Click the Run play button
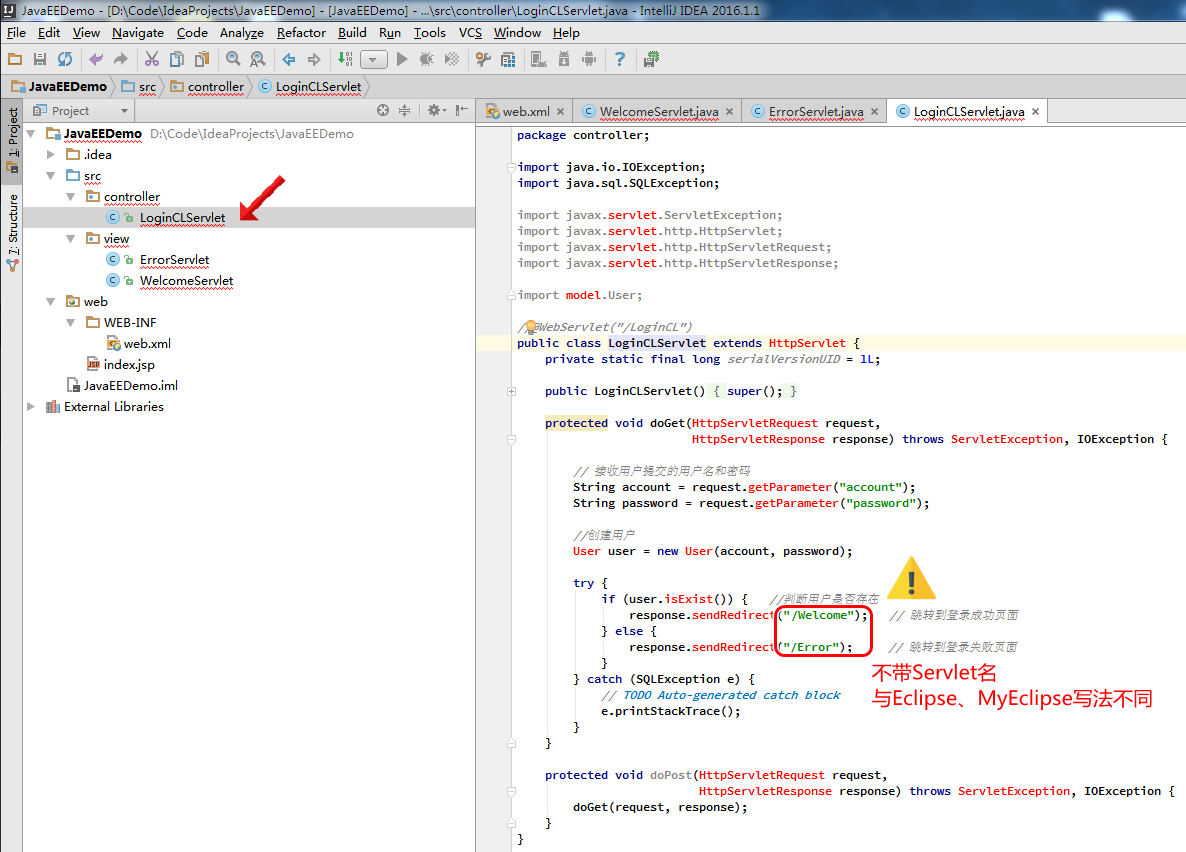Viewport: 1186px width, 852px height. pyautogui.click(x=402, y=59)
